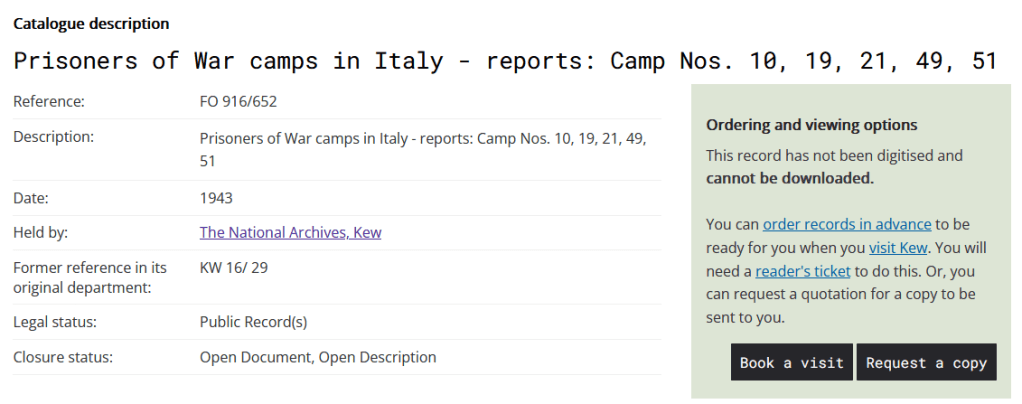Viewport: 1022px width, 404px height.
Task: Open The National Archives, Kew link
Action: pyautogui.click(x=290, y=233)
